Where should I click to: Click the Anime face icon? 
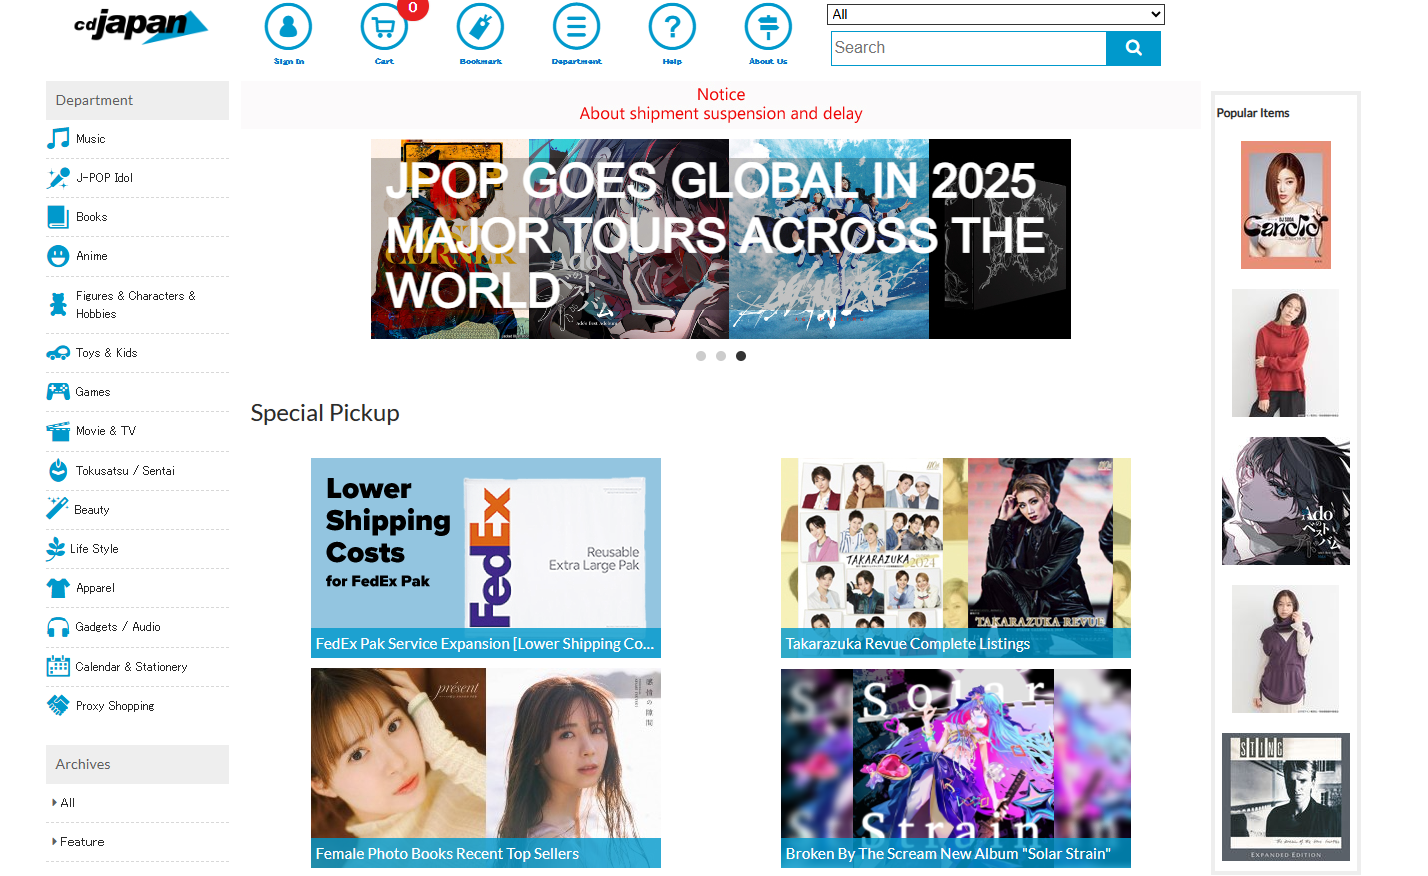pos(59,256)
